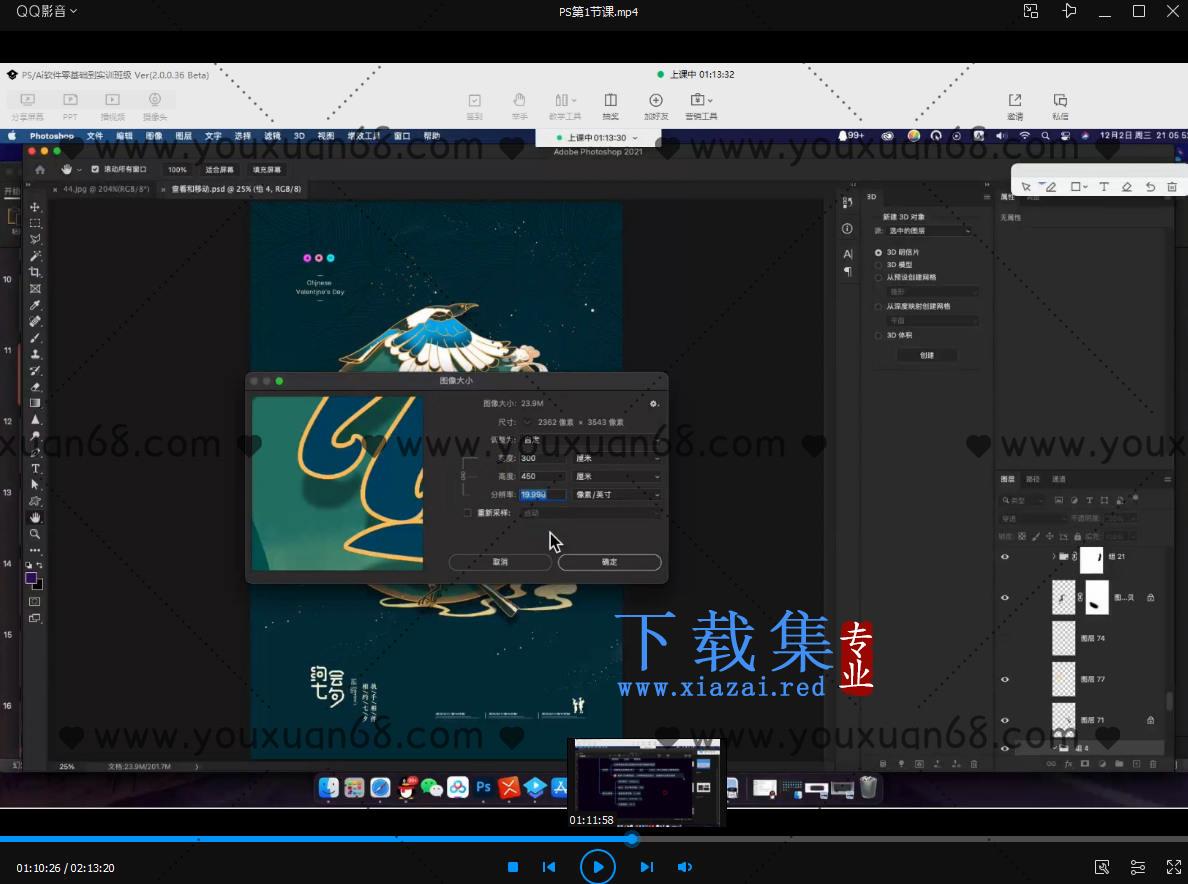Open the 图层 menu
Viewport: 1188px width, 884px height.
183,136
